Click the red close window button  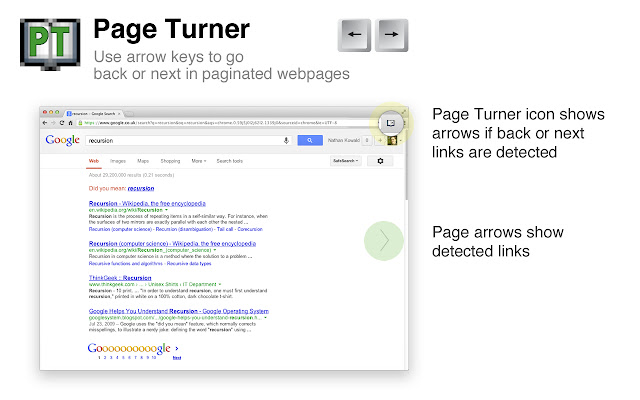[x=45, y=112]
